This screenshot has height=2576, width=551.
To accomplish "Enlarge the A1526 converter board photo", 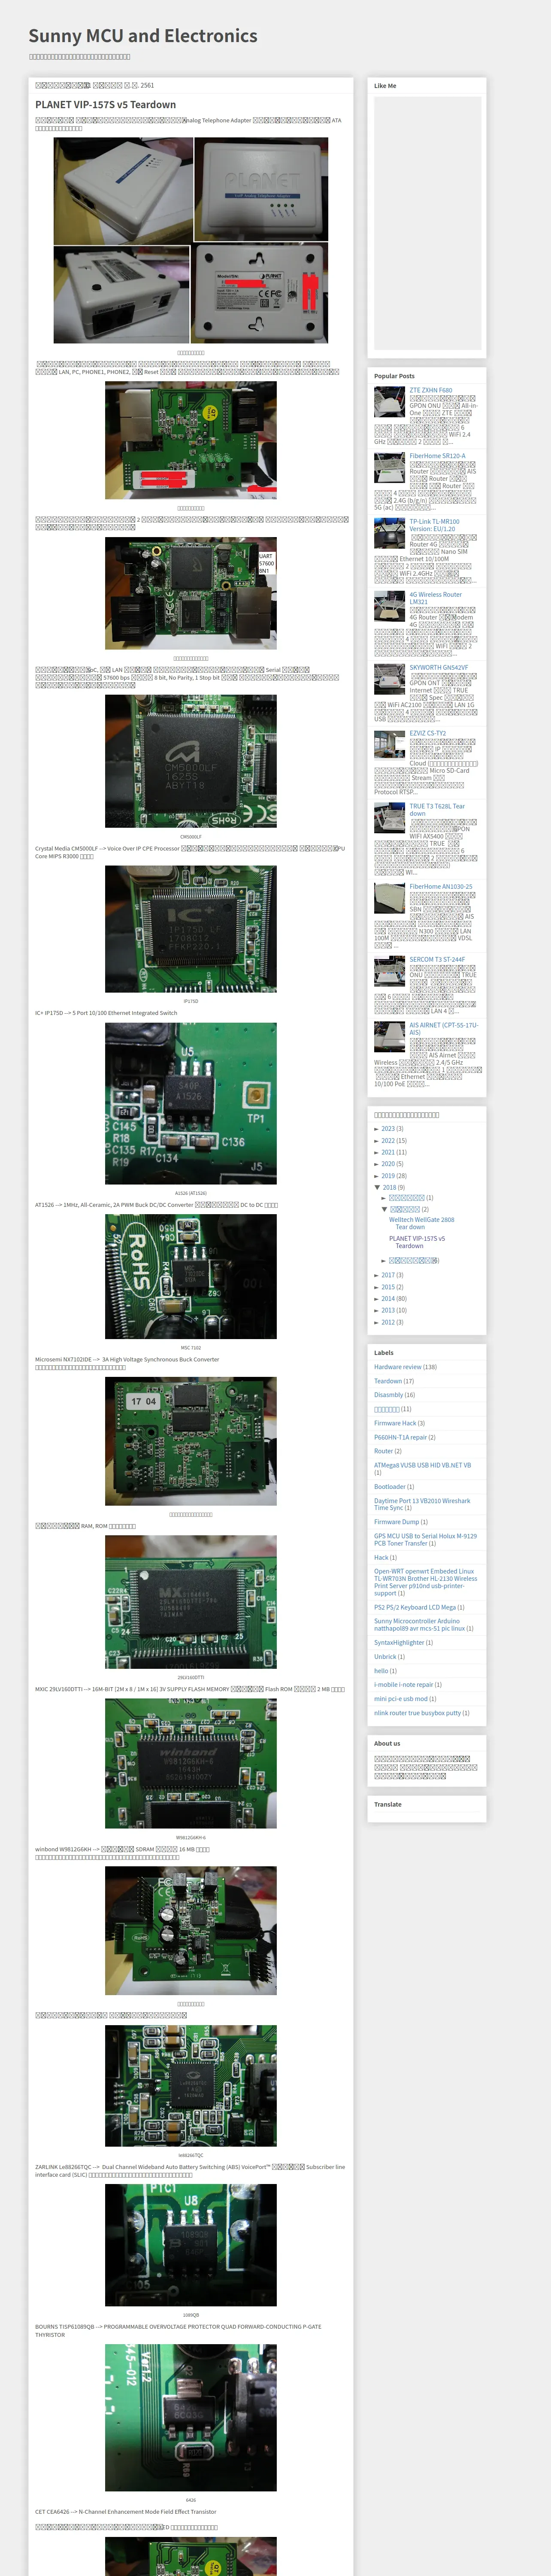I will click(191, 1103).
